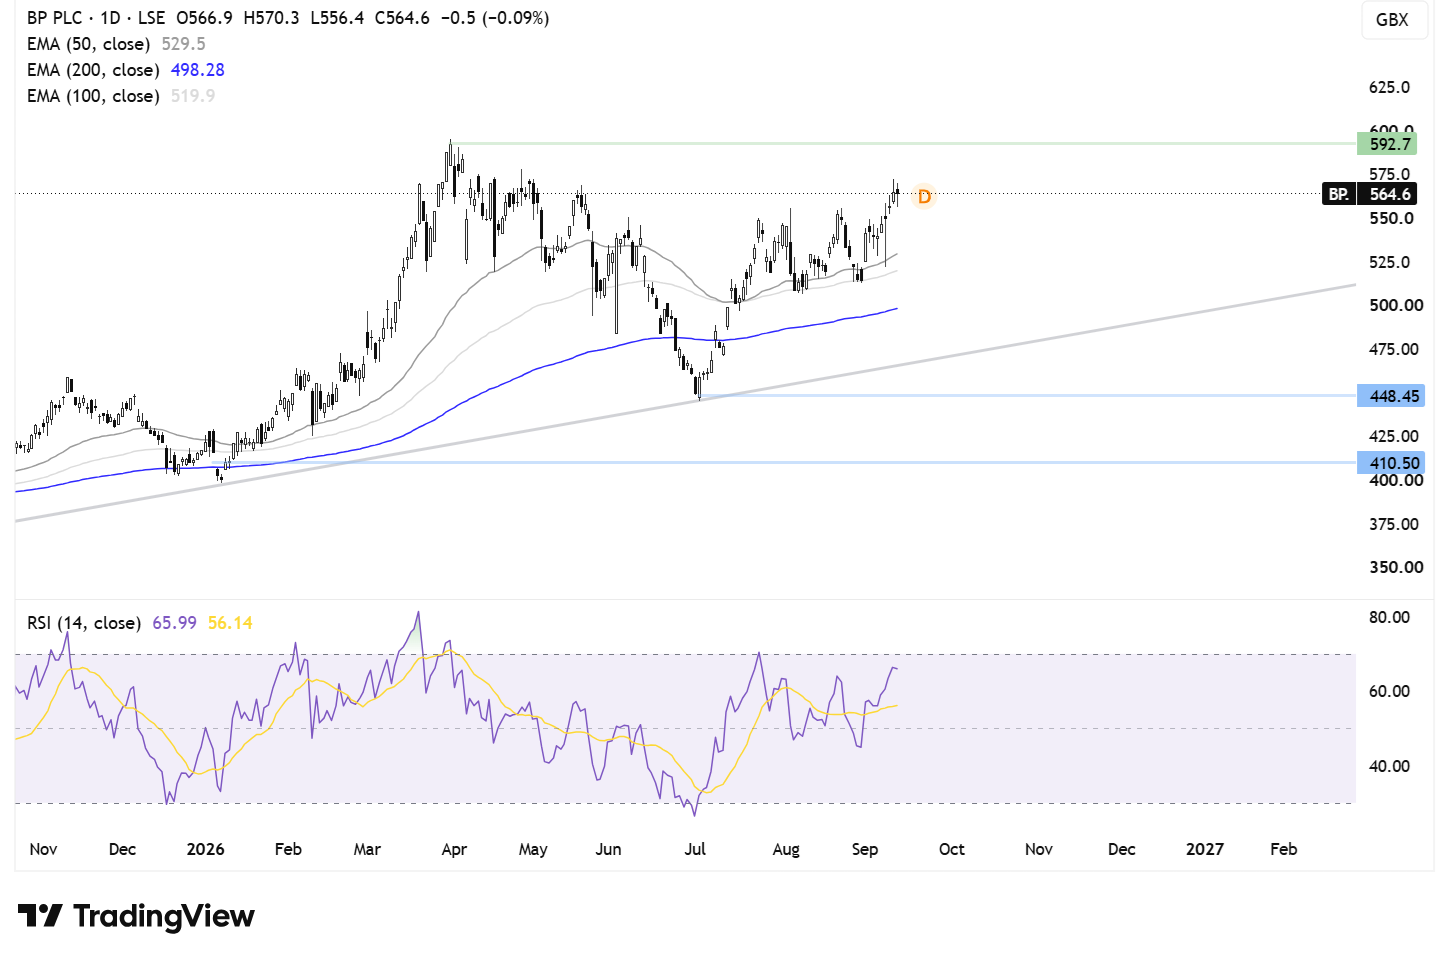Click the EMA 100 value 519.9
Viewport: 1449px width, 961px height.
(193, 96)
